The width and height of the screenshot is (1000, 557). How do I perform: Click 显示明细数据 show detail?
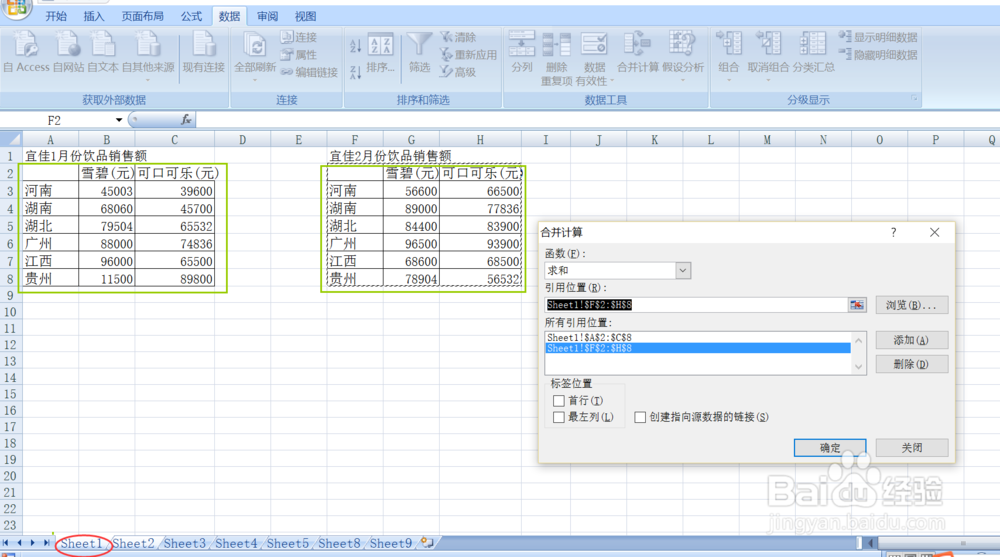878,37
